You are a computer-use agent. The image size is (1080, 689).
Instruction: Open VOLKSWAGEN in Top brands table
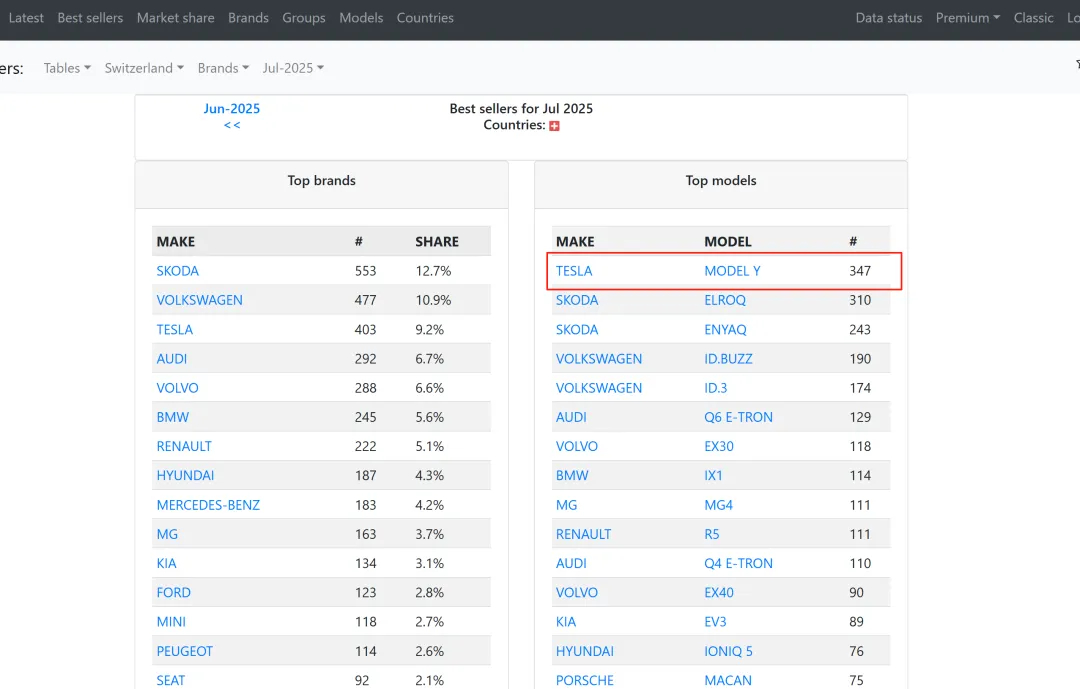tap(200, 300)
